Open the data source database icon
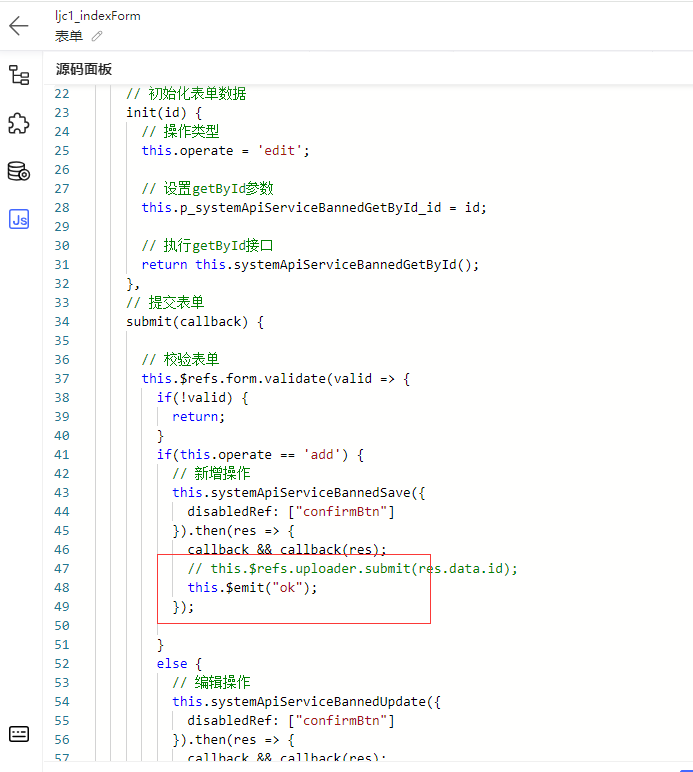 point(19,171)
